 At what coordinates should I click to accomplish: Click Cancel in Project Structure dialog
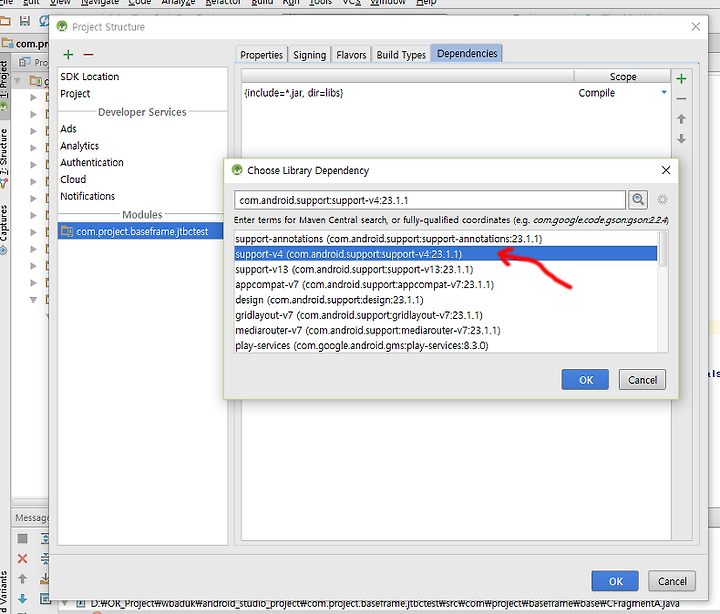(x=672, y=581)
